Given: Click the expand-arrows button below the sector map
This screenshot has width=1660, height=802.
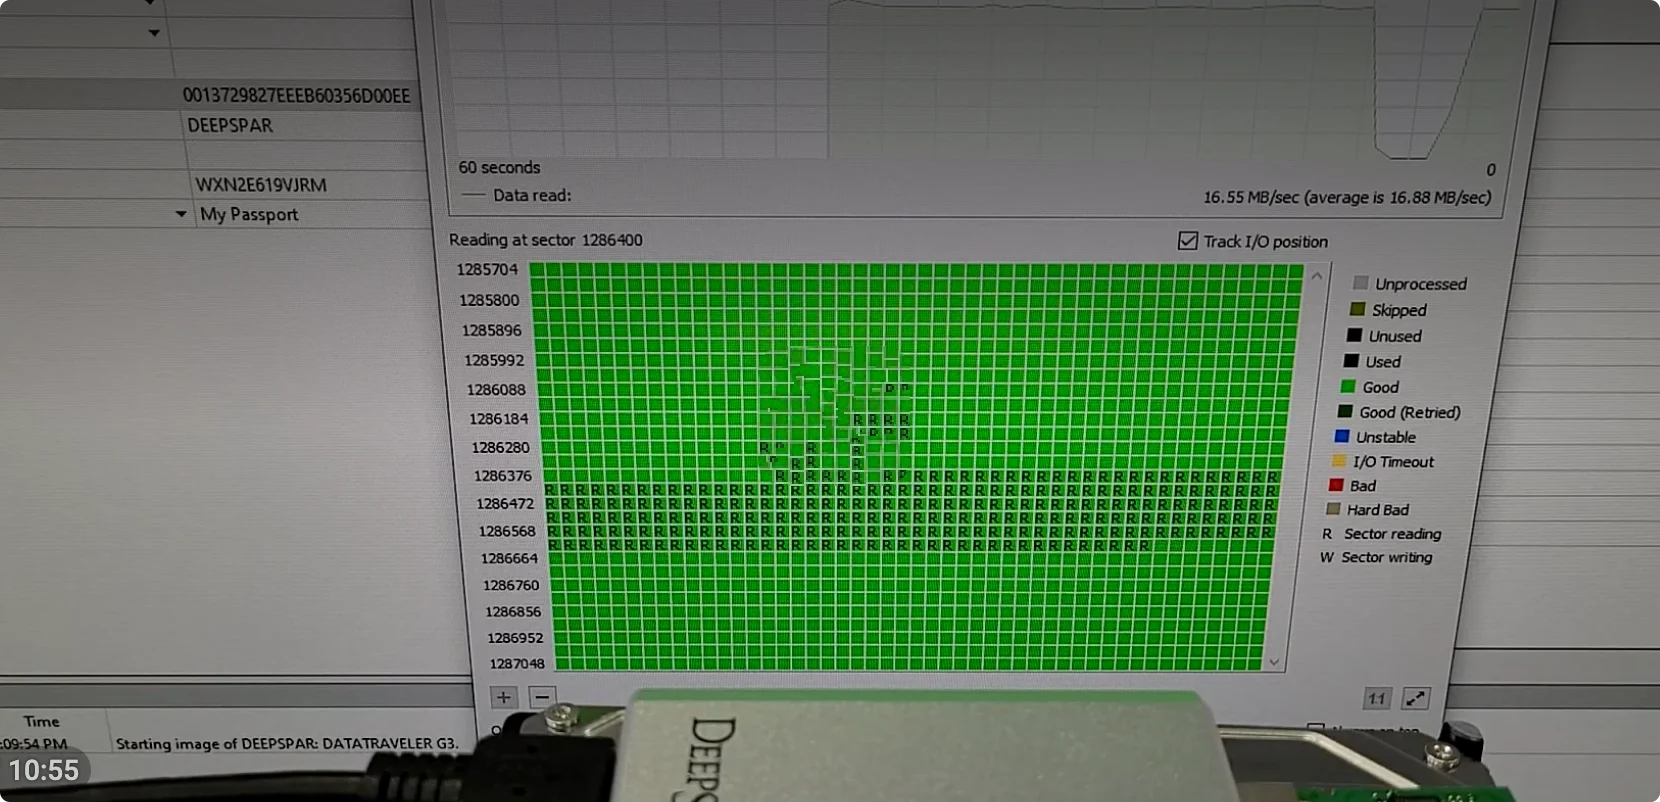Looking at the screenshot, I should [x=1416, y=698].
